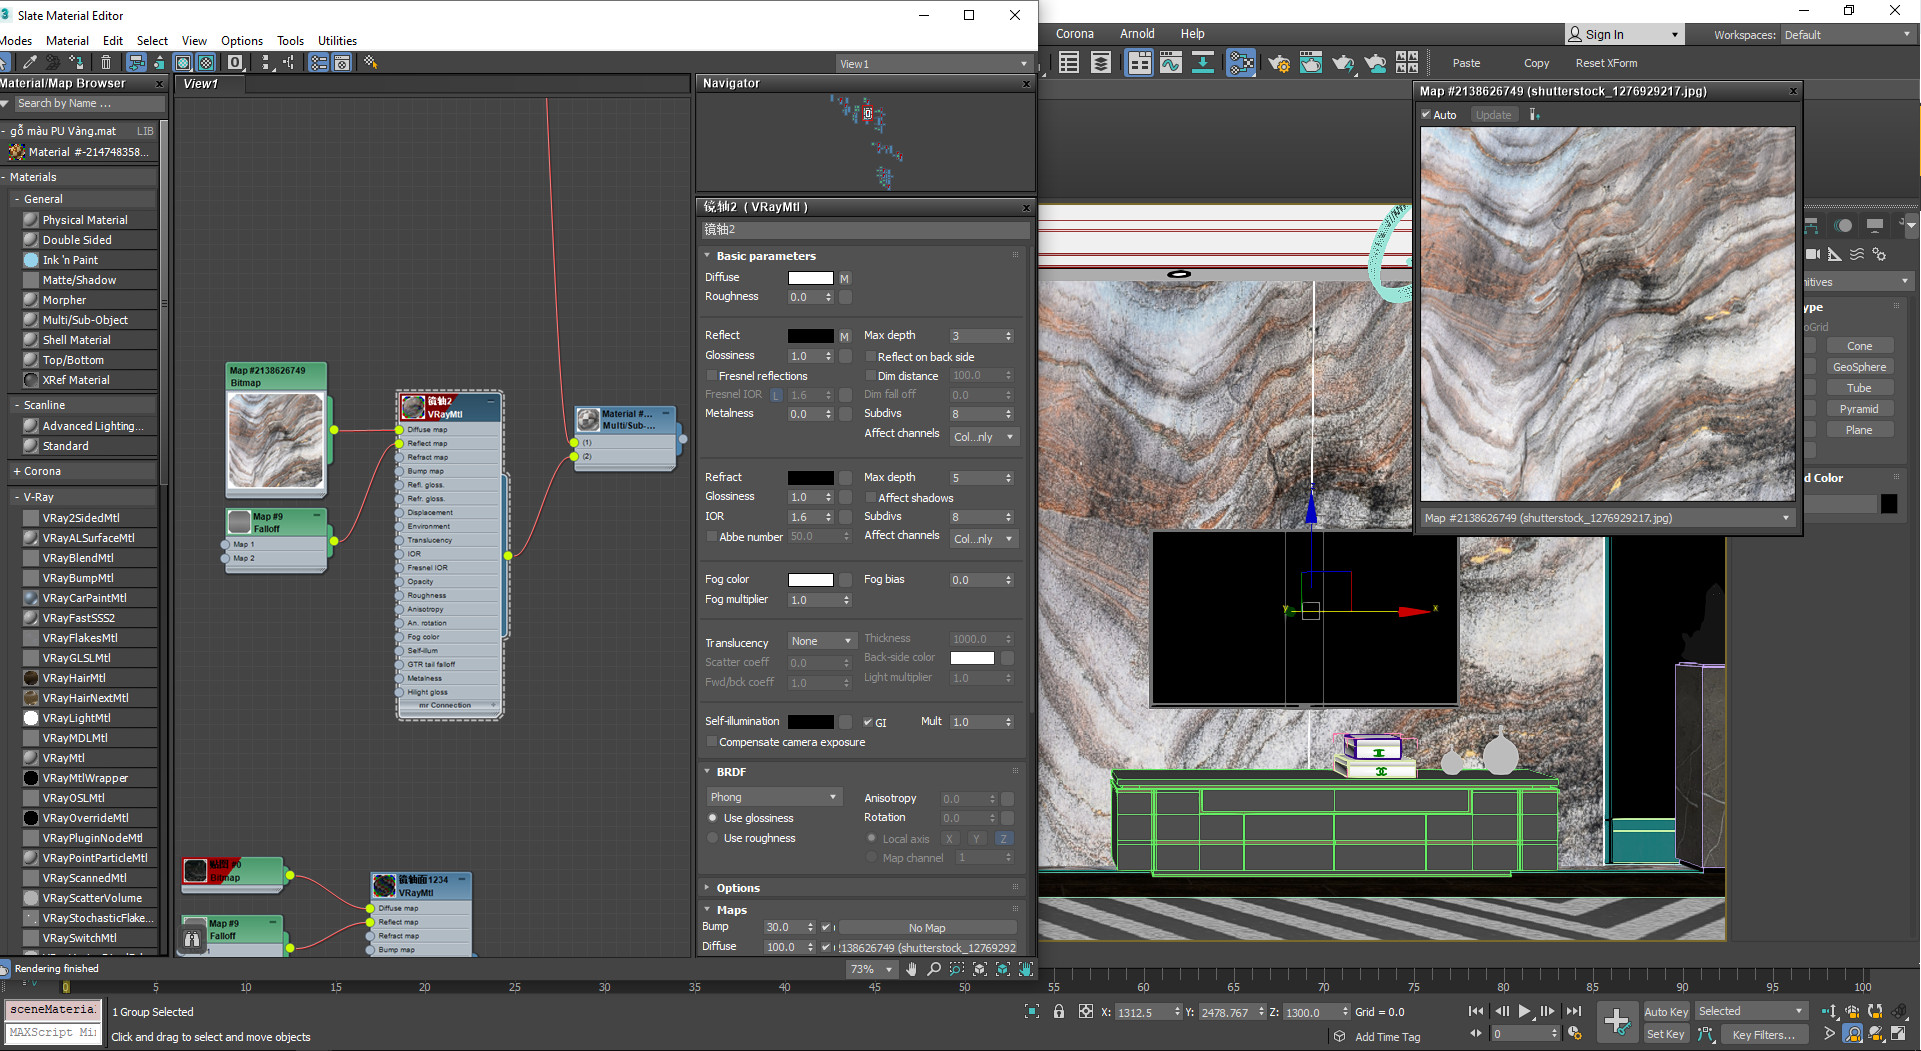
Task: Enable the Fresnel reflections checkbox
Action: tap(712, 376)
